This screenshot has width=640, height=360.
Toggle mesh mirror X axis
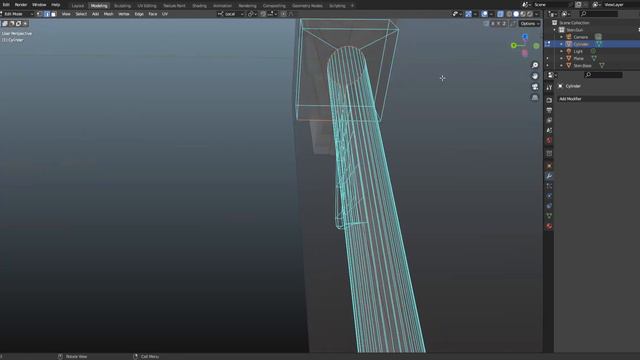pos(493,24)
